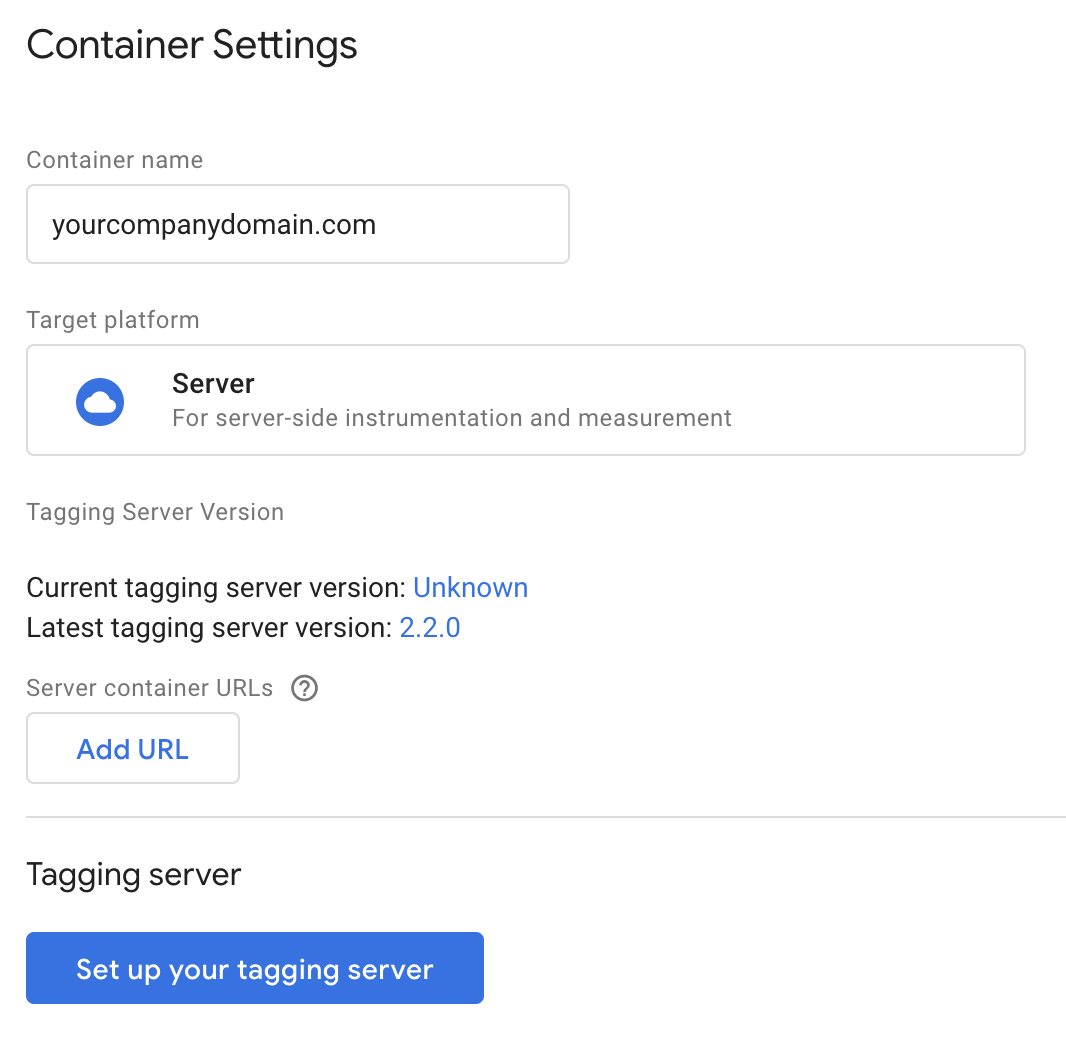Click the yourcompanydomain.com text in the field
1066x1046 pixels.
(214, 224)
